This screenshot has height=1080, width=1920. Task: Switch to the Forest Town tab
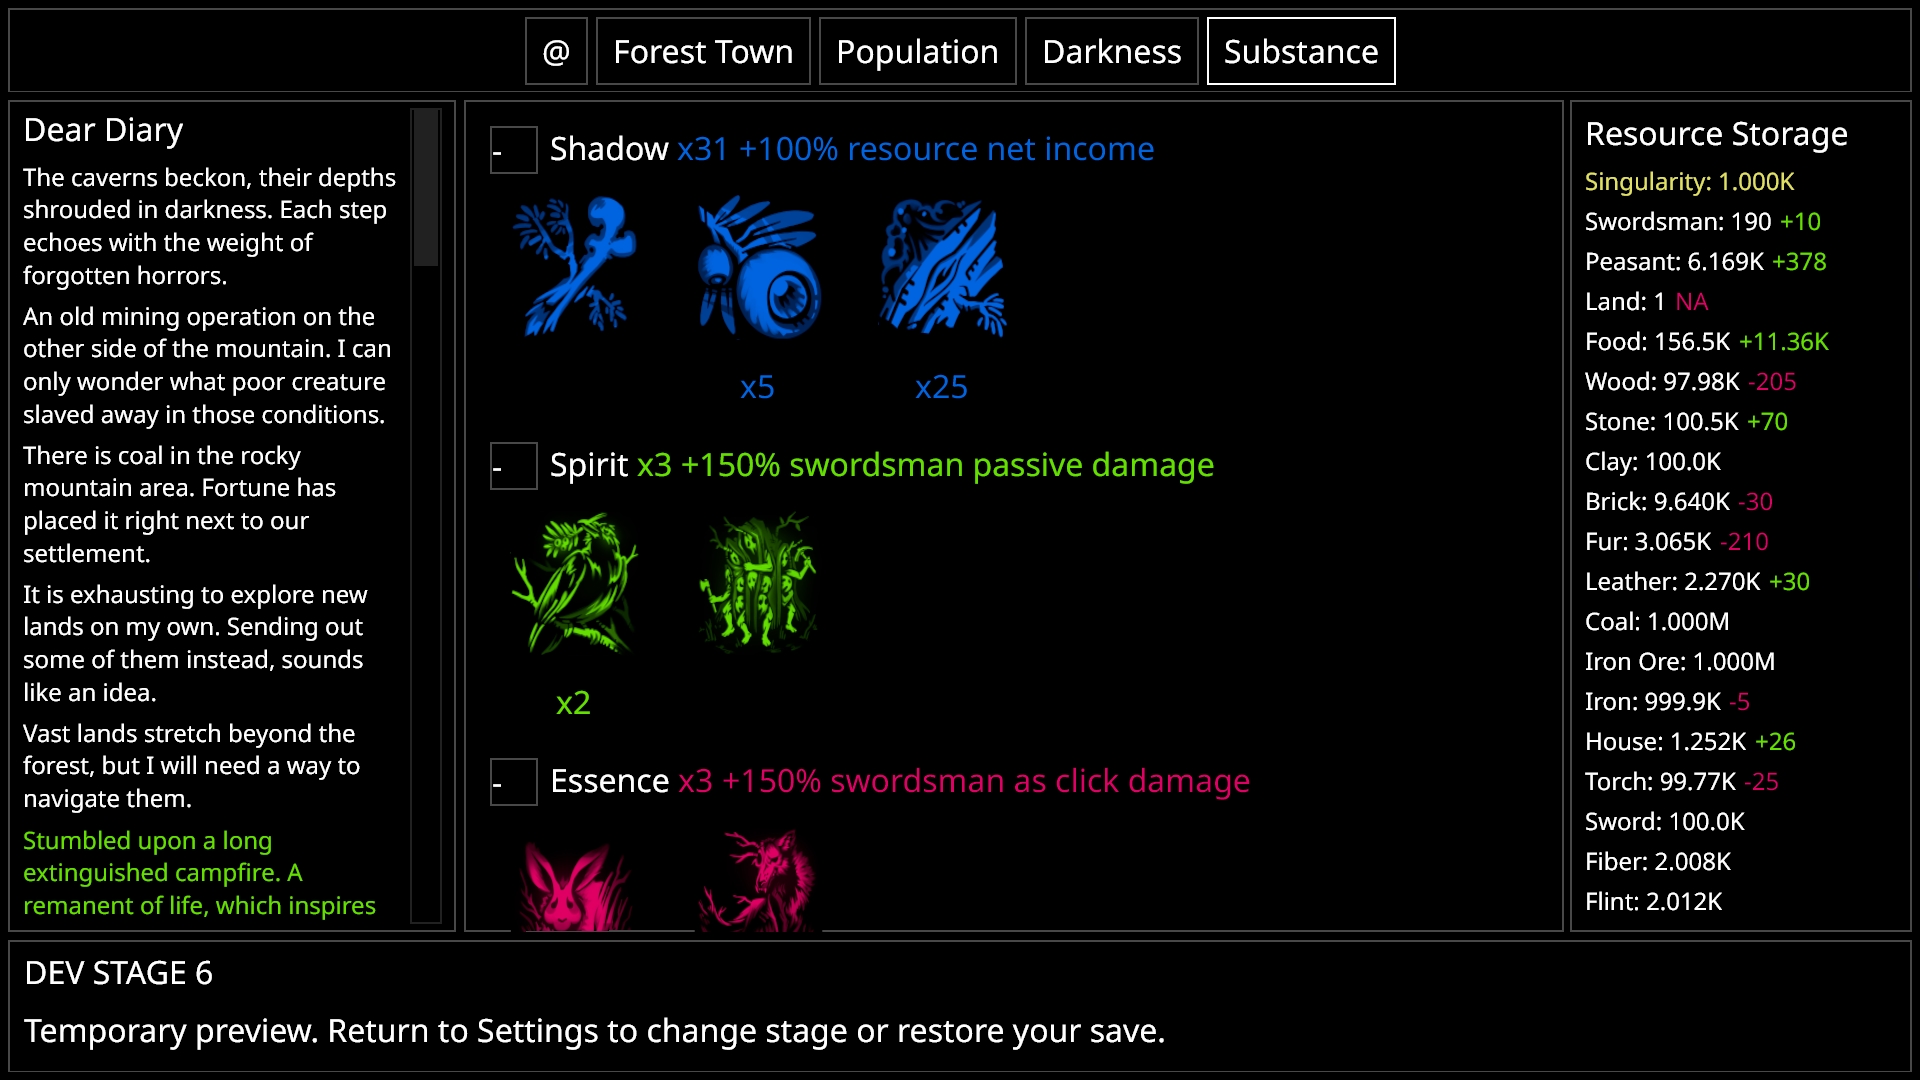pos(703,51)
